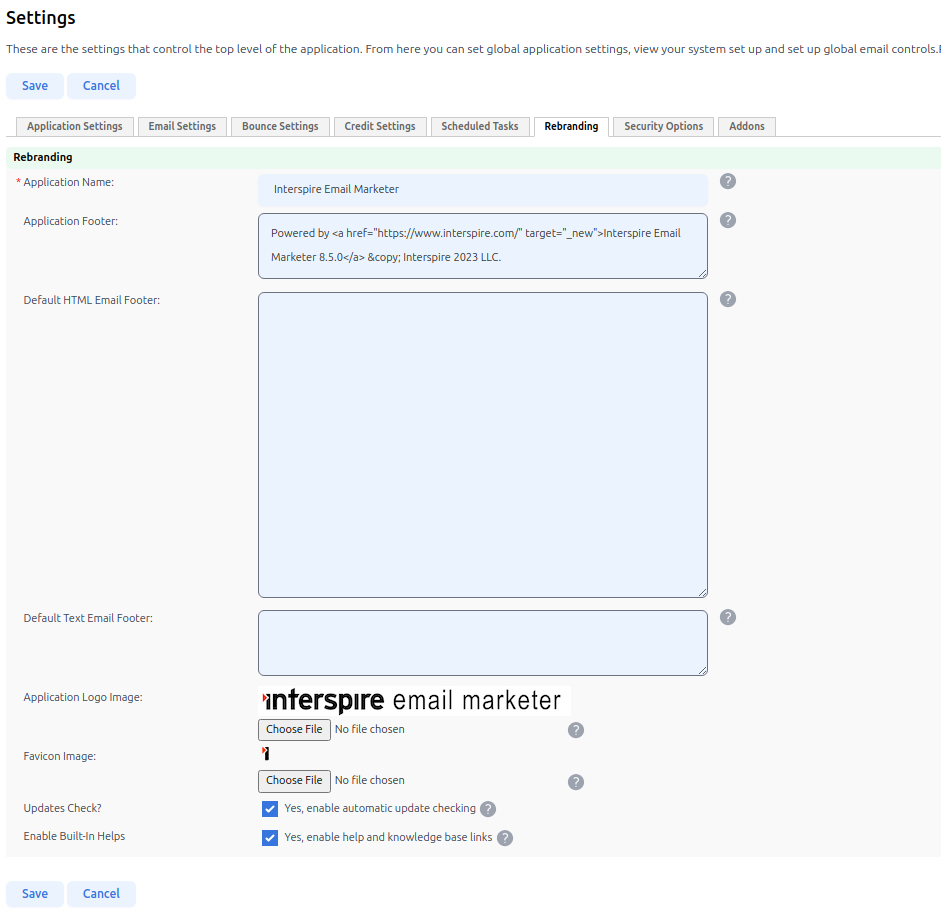Click the 'Default HTML Email Footer:' label
Image resolution: width=941 pixels, height=920 pixels.
click(x=92, y=300)
